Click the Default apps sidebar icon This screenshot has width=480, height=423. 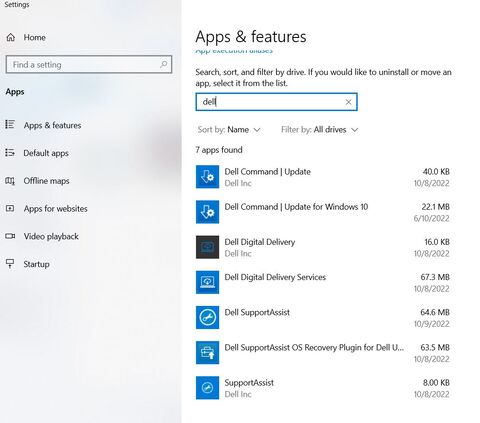click(10, 153)
